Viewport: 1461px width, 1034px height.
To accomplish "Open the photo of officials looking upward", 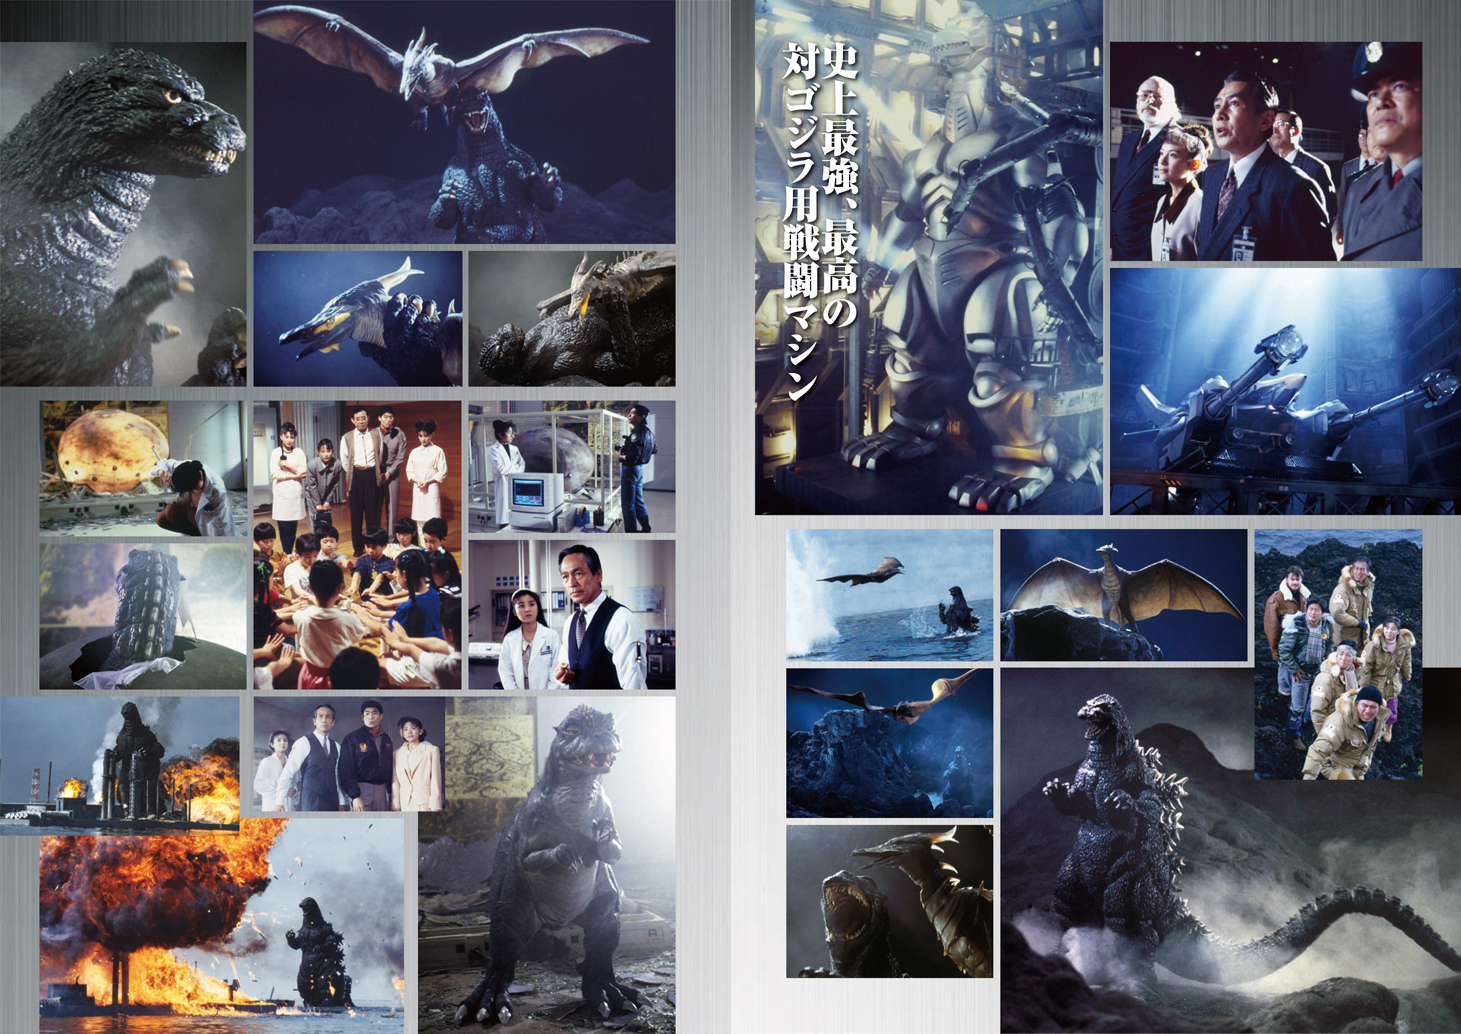I will click(1265, 151).
